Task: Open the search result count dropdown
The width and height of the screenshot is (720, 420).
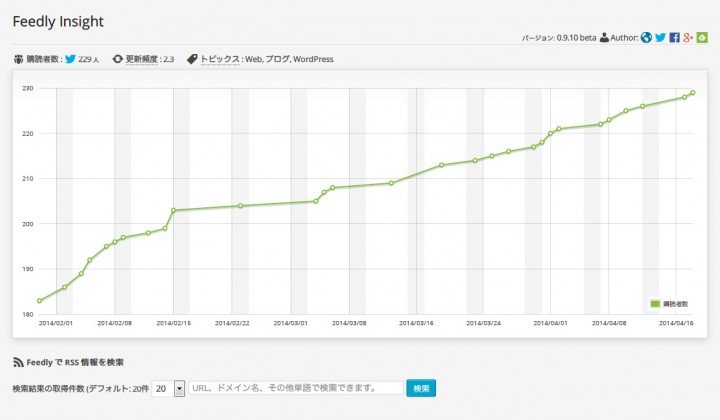Action: pyautogui.click(x=179, y=388)
